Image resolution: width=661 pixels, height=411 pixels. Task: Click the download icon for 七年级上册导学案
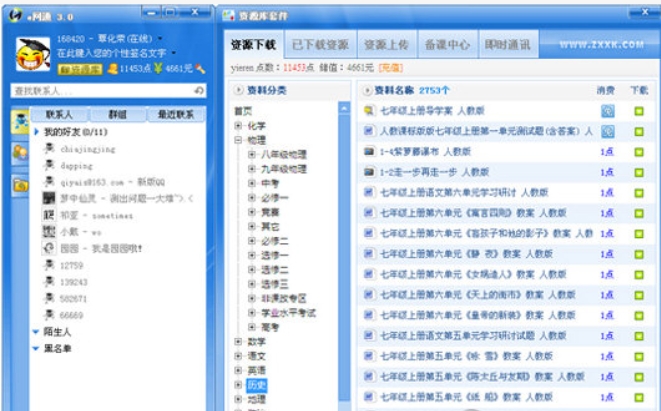[639, 111]
